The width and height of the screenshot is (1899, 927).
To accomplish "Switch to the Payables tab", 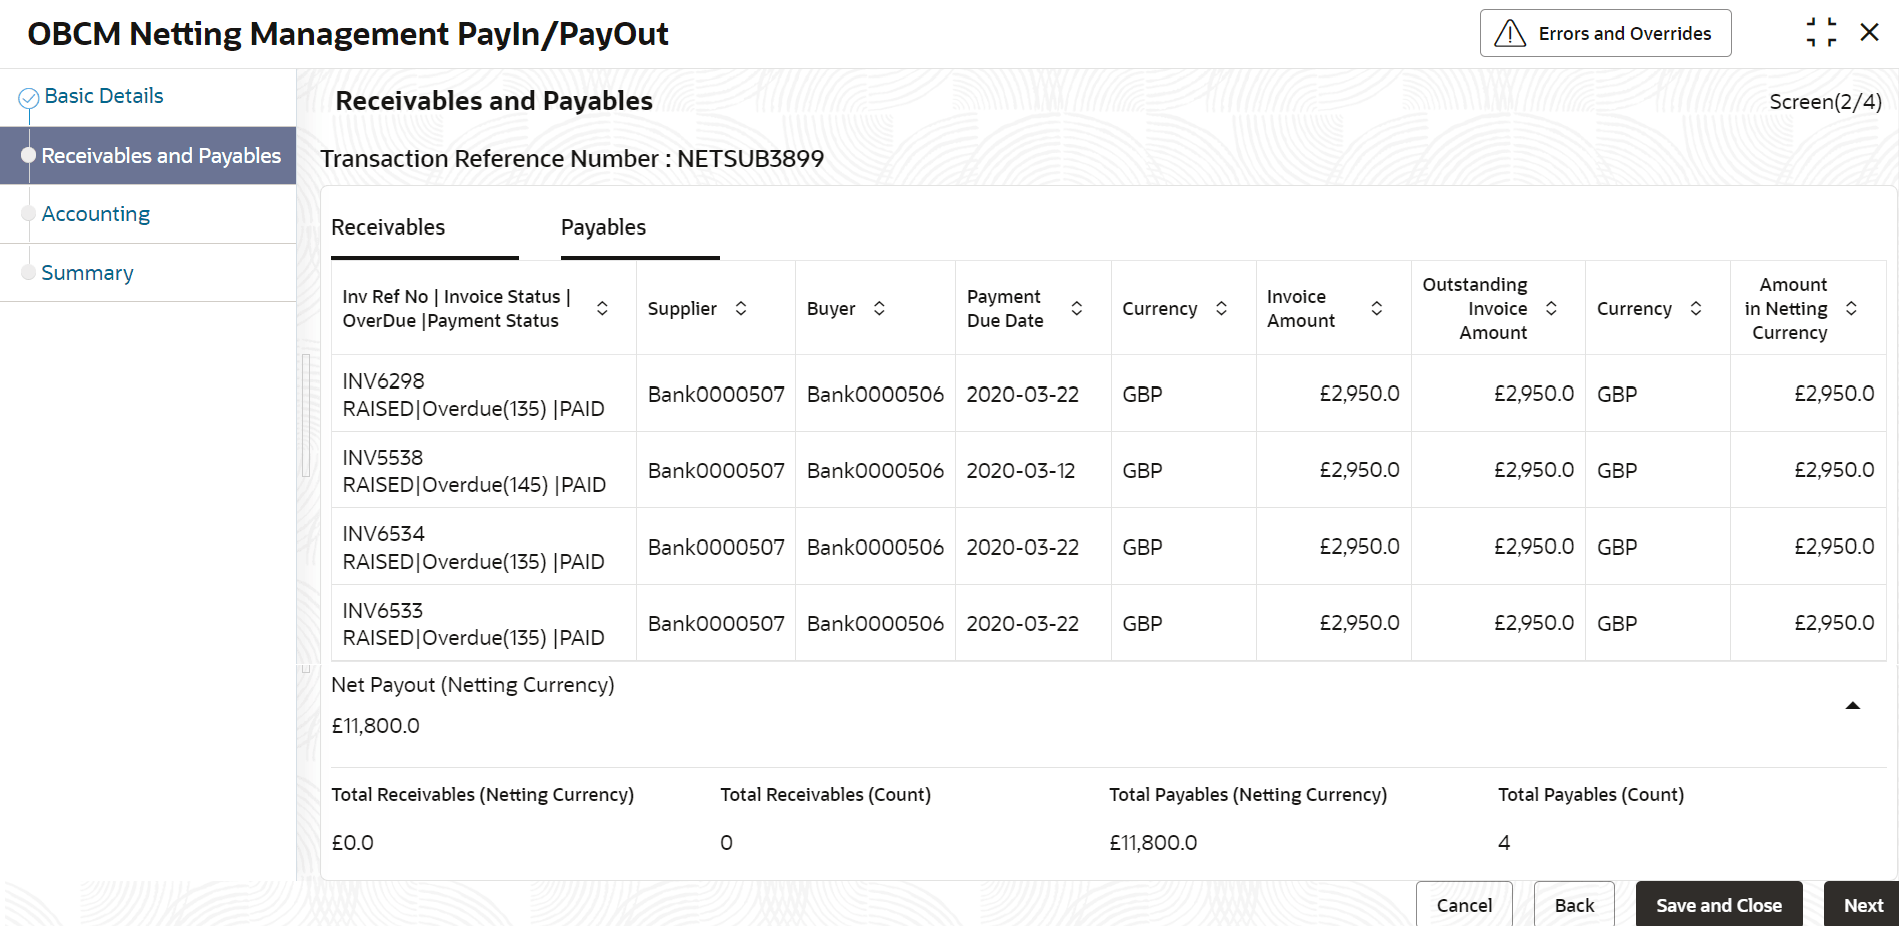I will point(603,228).
